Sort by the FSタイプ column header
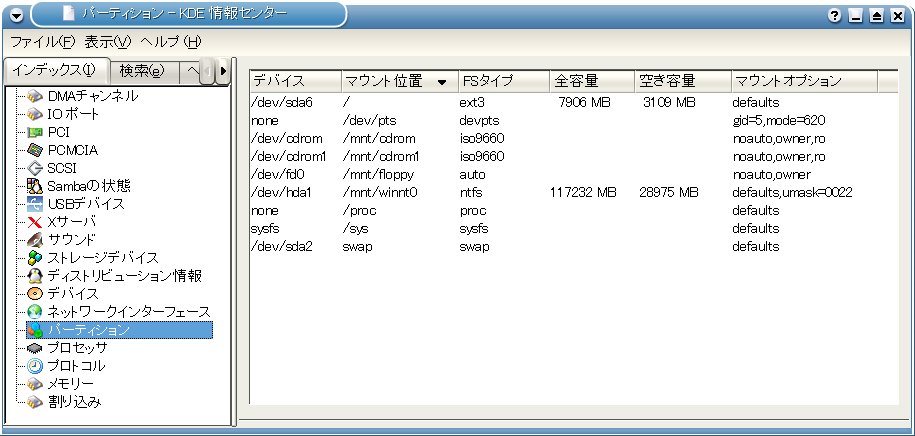 [504, 81]
